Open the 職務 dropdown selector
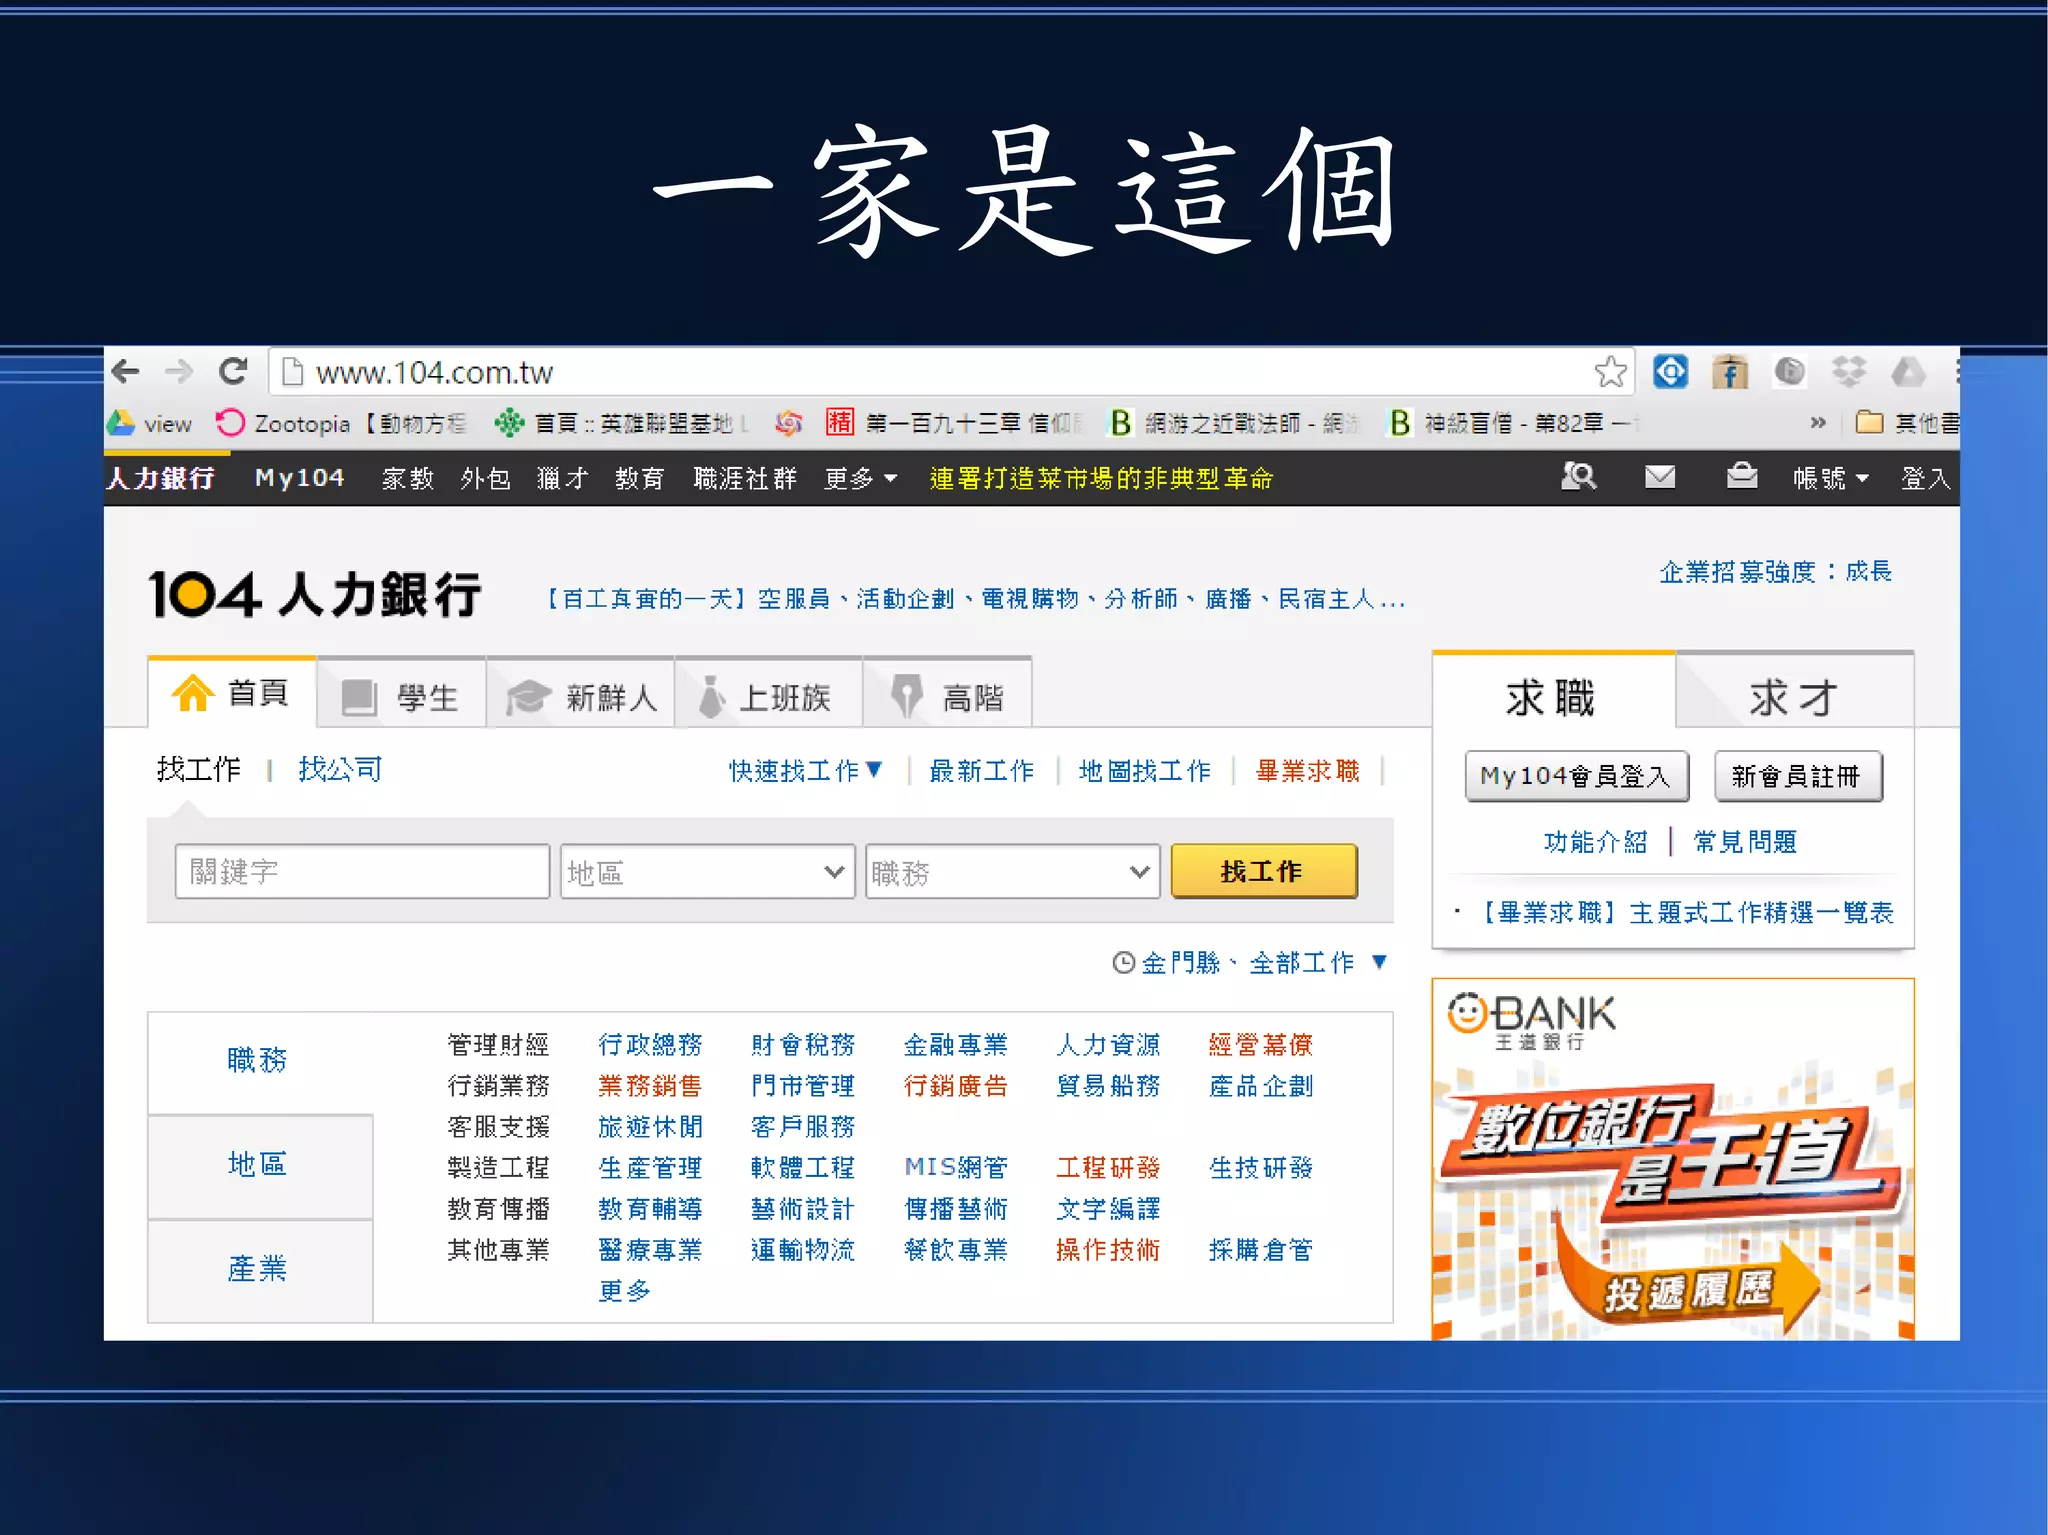The width and height of the screenshot is (2048, 1535). click(x=1012, y=871)
